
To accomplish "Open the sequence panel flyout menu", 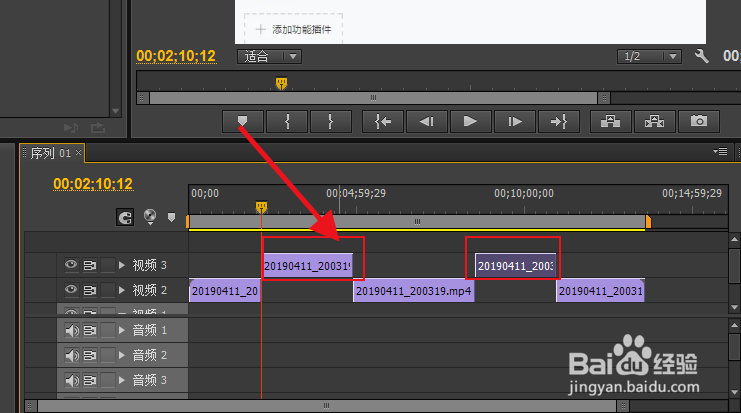I will click(x=720, y=152).
